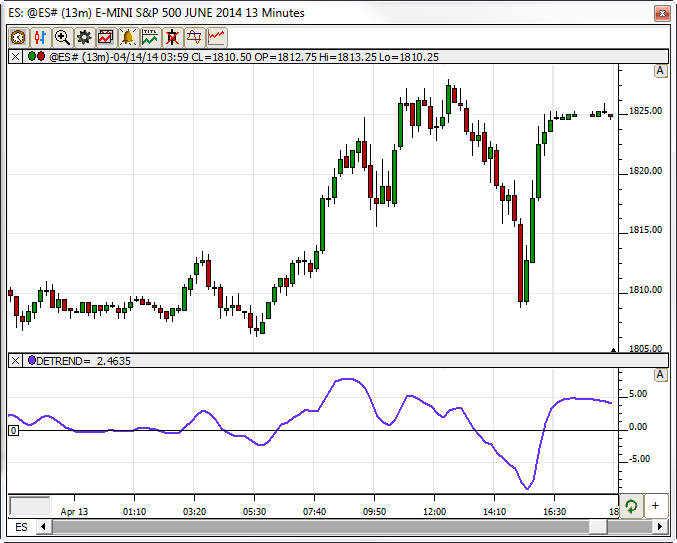Click the alert bell icon
677x543 pixels.
pyautogui.click(x=128, y=38)
